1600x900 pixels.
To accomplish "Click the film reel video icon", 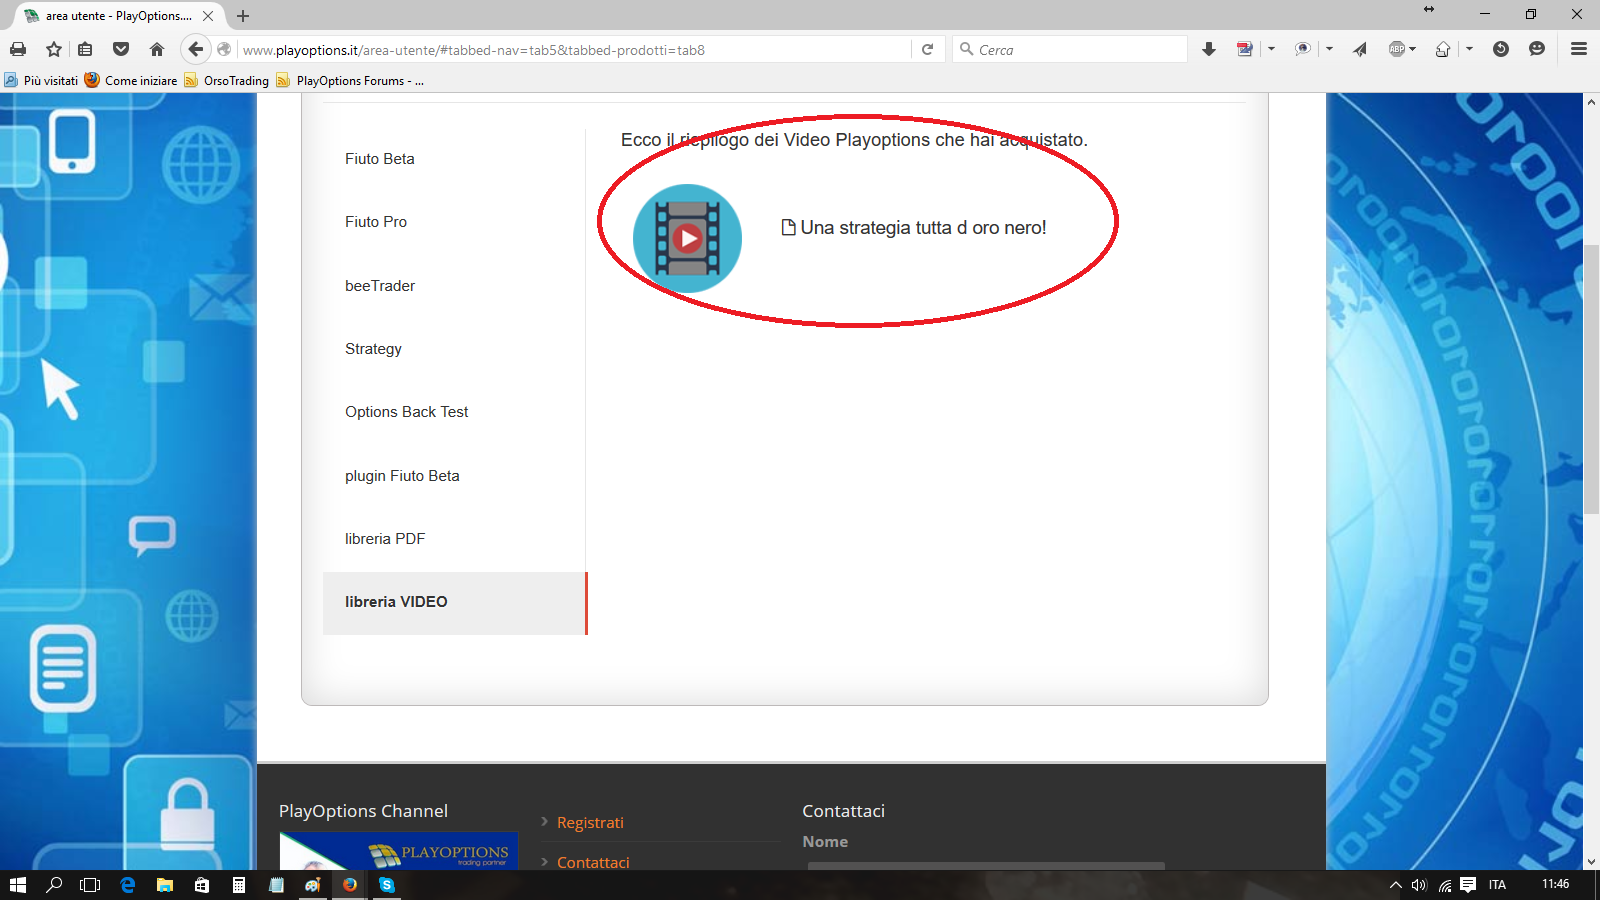I will (687, 238).
